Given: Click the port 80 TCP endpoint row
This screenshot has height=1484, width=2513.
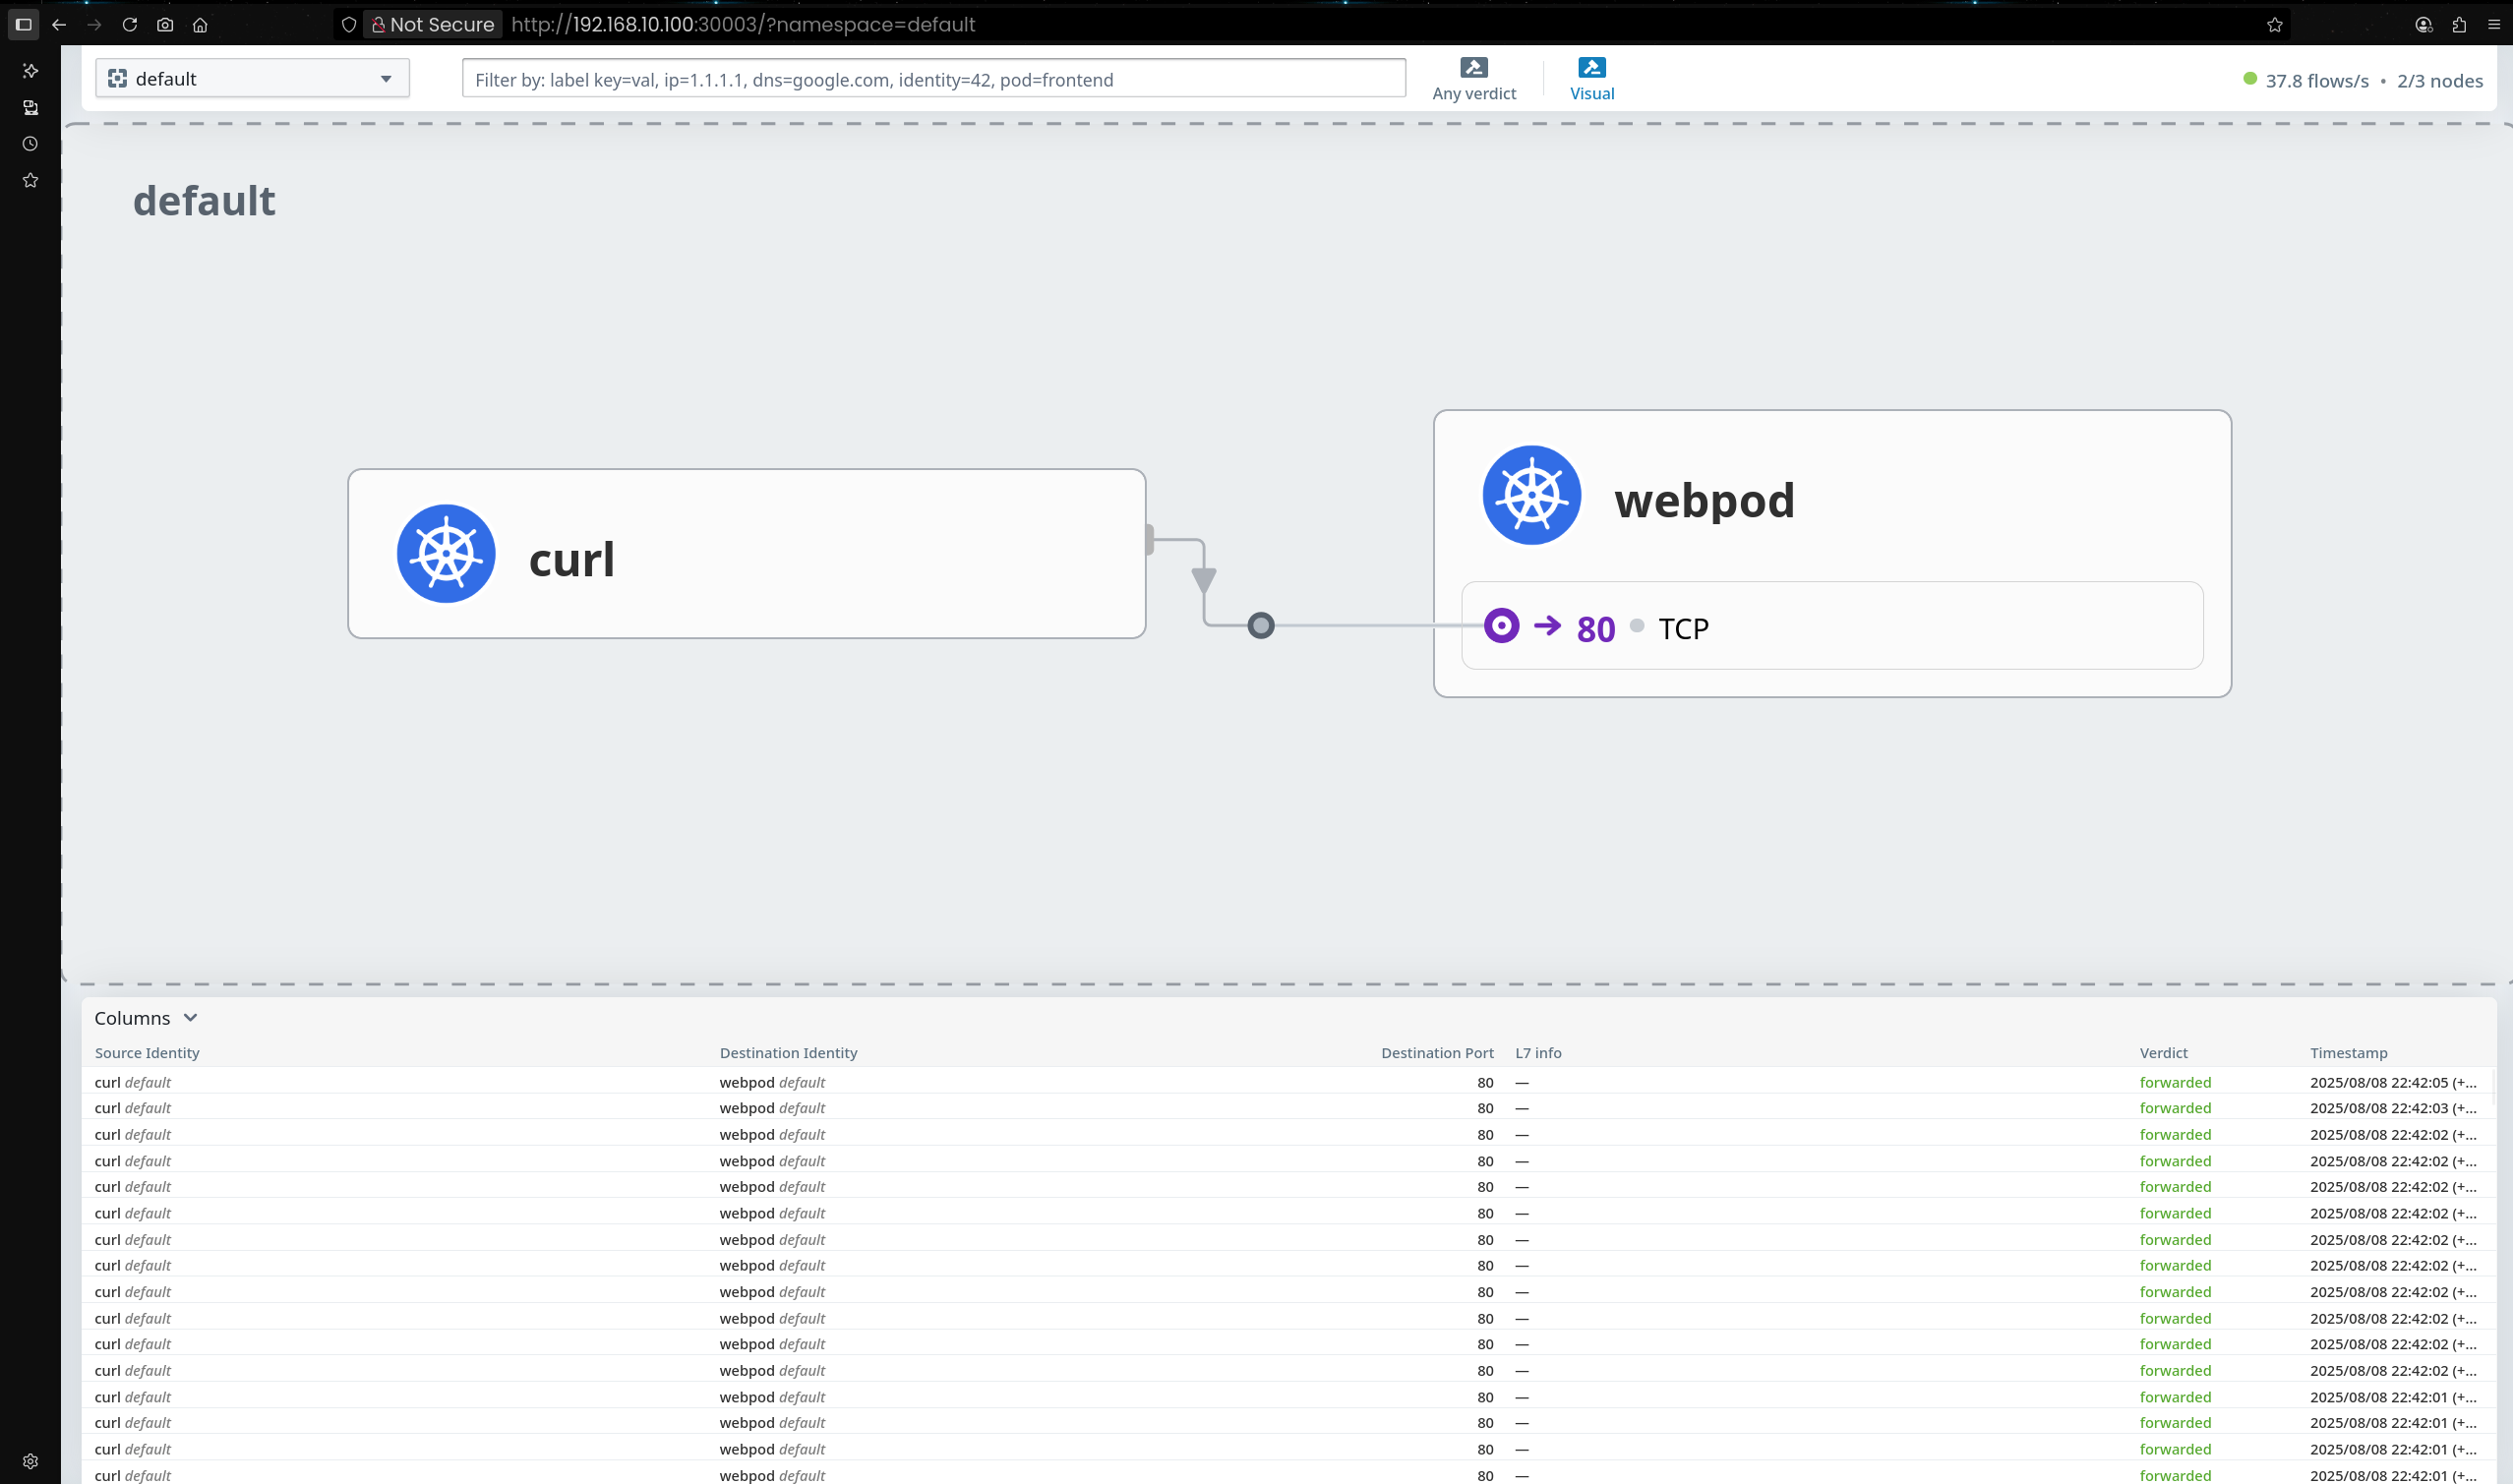Looking at the screenshot, I should pyautogui.click(x=1832, y=626).
